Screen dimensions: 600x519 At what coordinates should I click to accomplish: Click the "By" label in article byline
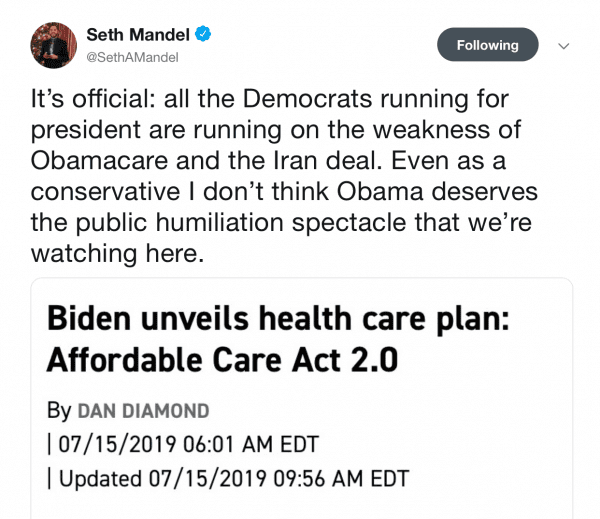(59, 411)
